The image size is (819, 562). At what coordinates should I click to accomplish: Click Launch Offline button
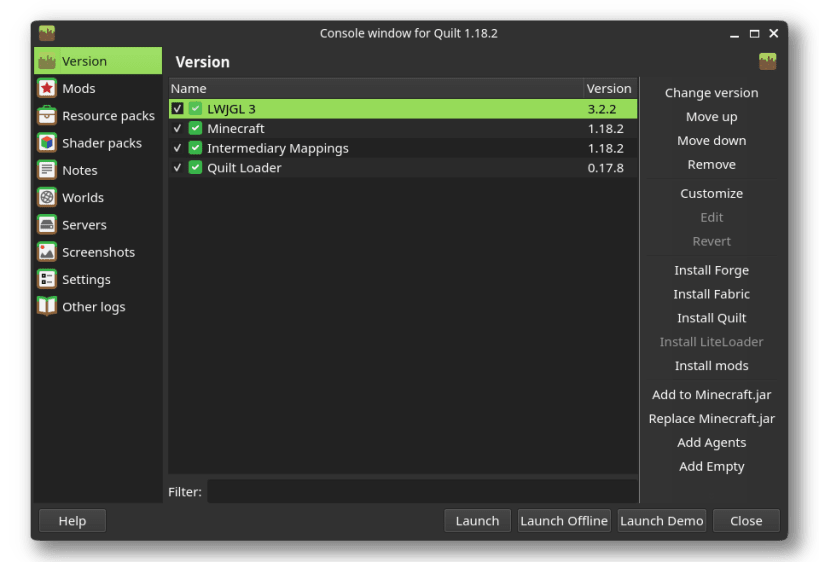click(564, 521)
